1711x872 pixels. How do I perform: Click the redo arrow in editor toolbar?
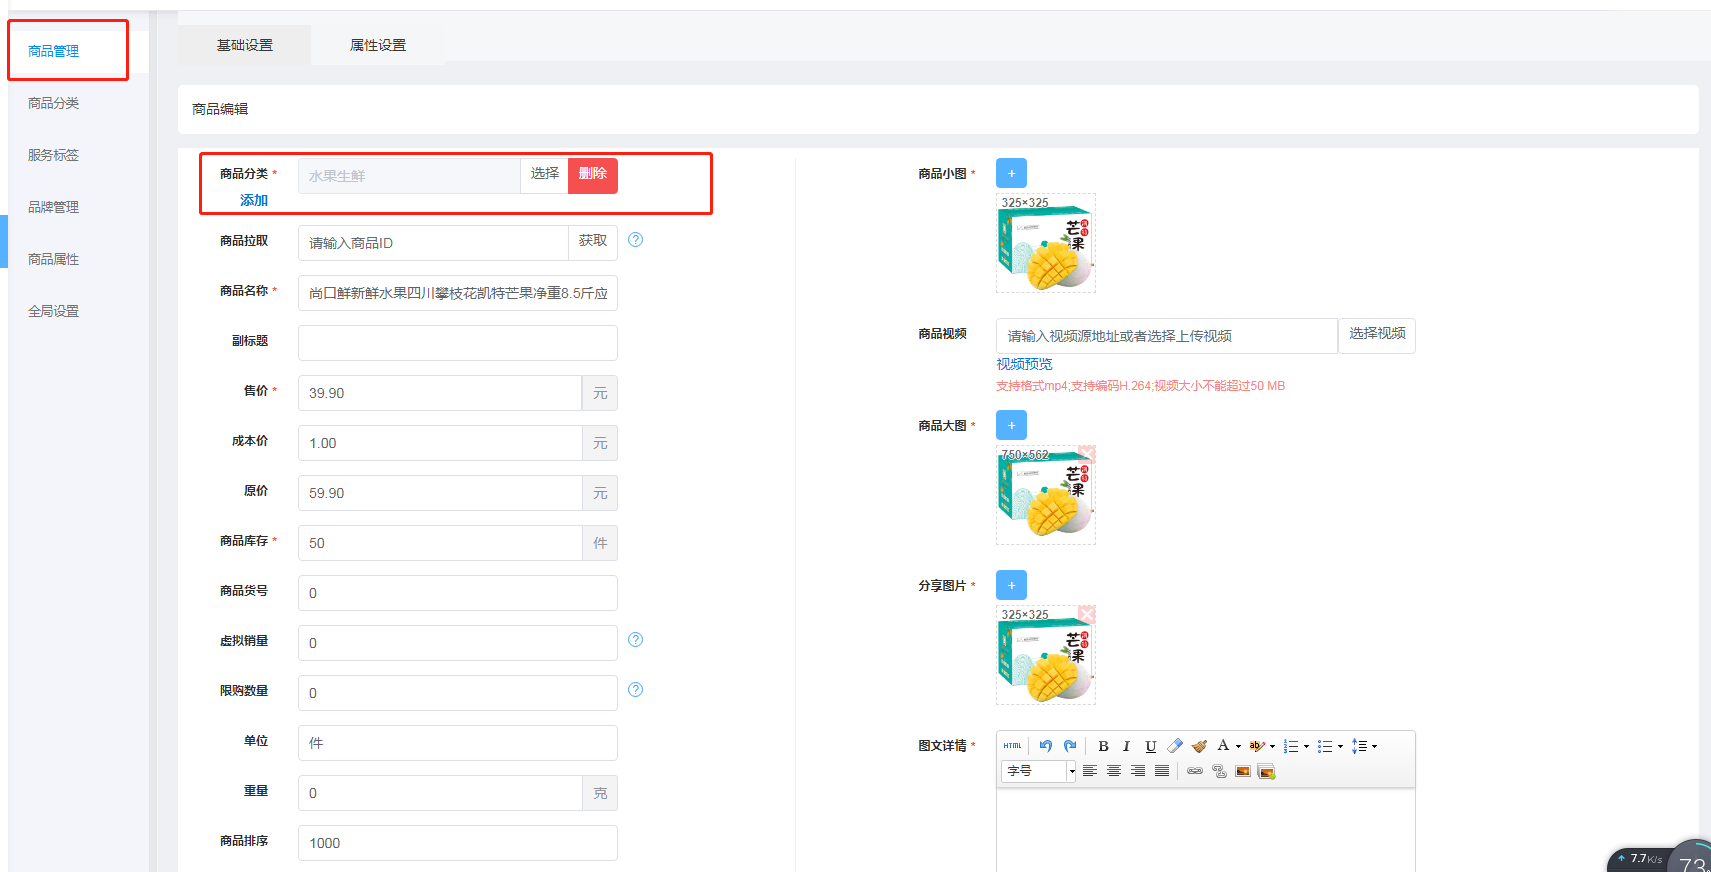point(1070,746)
